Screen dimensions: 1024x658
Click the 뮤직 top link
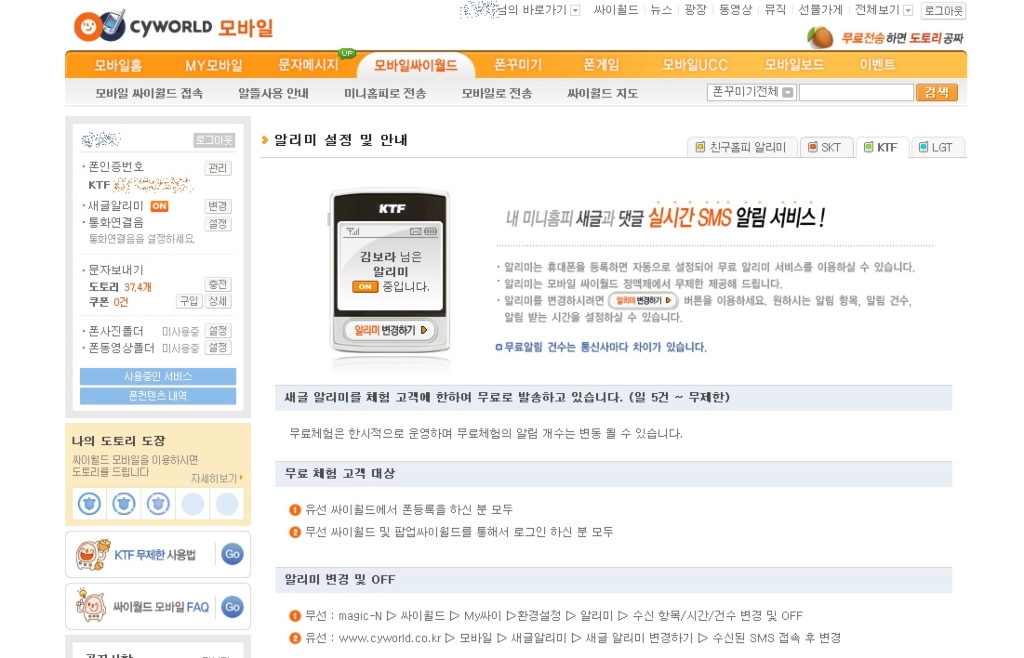[x=775, y=10]
